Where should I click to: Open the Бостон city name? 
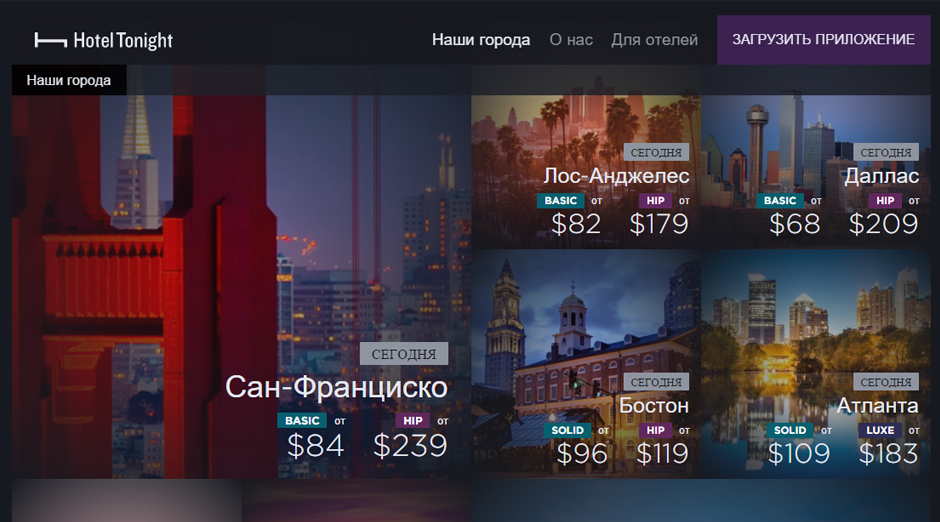point(653,406)
